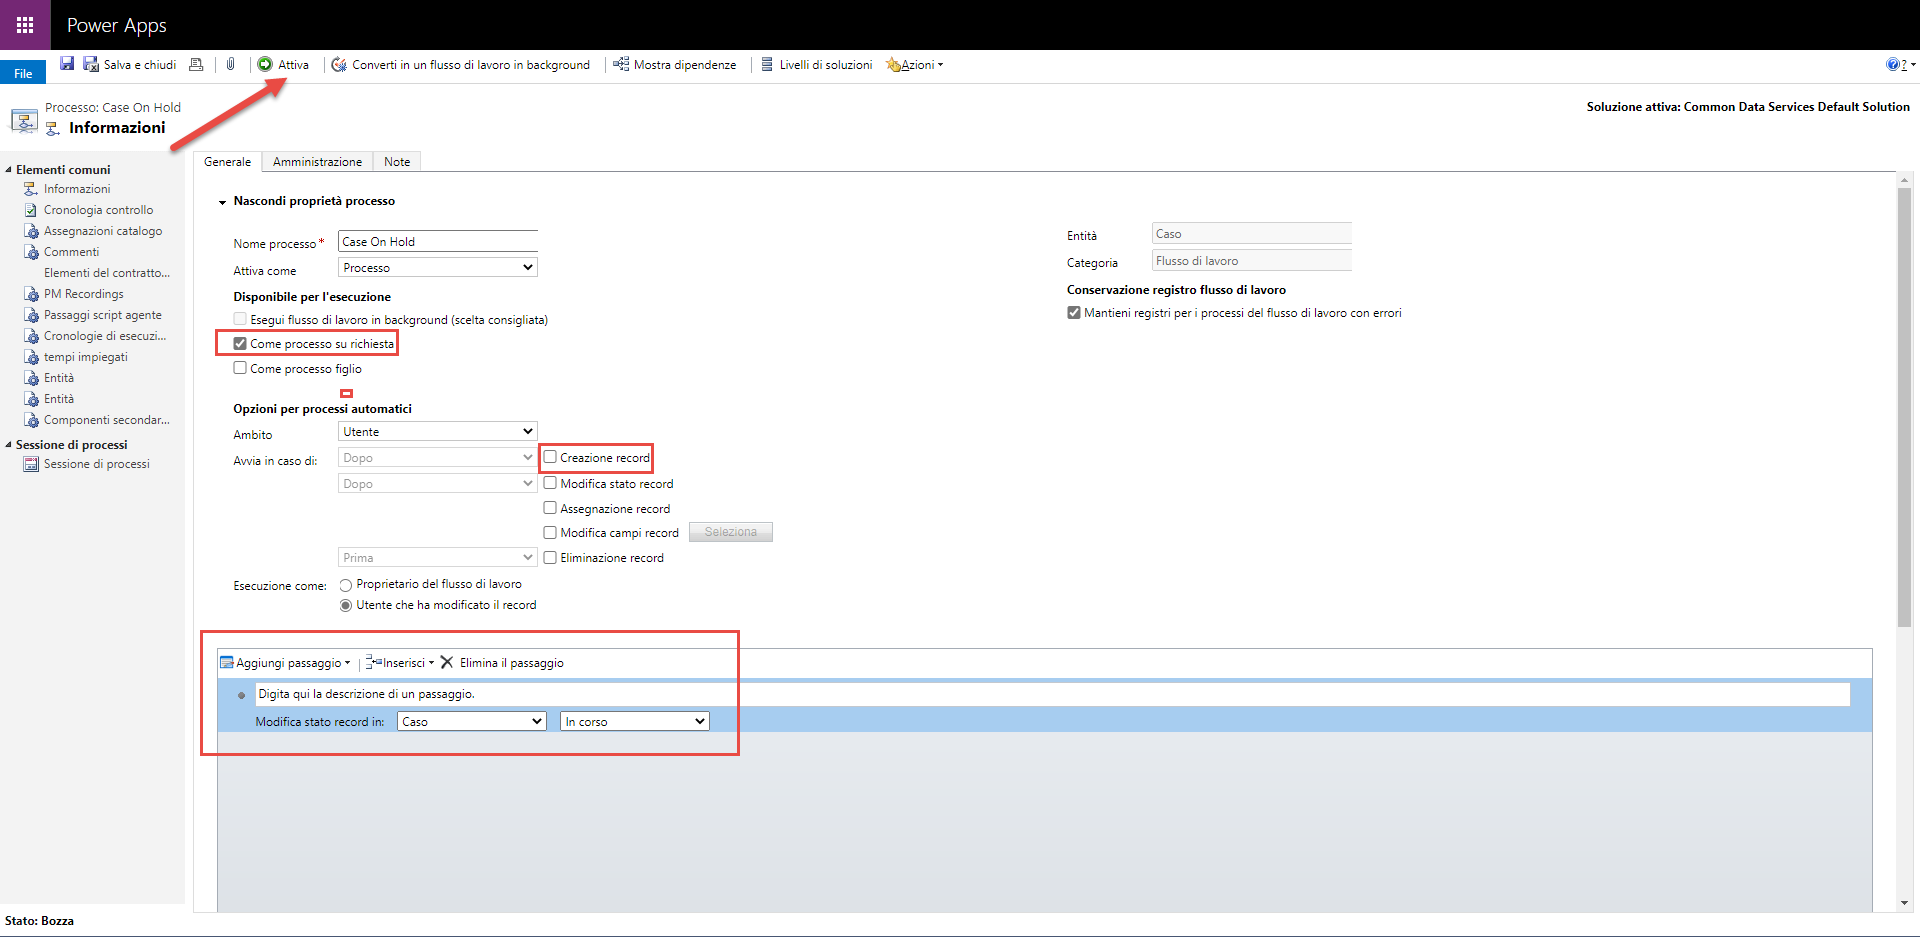Open Elementi del contratto in the sidebar
Screen dimensions: 1920x937
tap(106, 273)
